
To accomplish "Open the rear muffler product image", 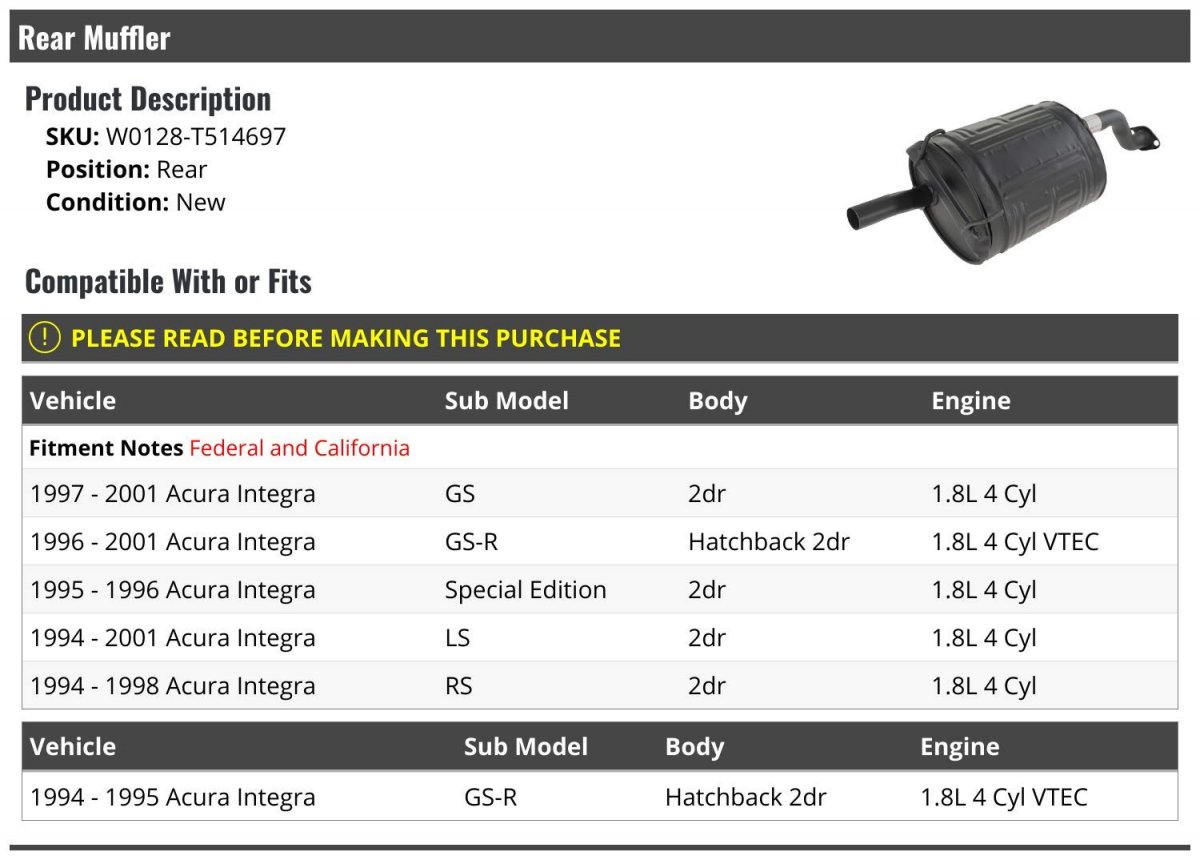I will (1003, 182).
